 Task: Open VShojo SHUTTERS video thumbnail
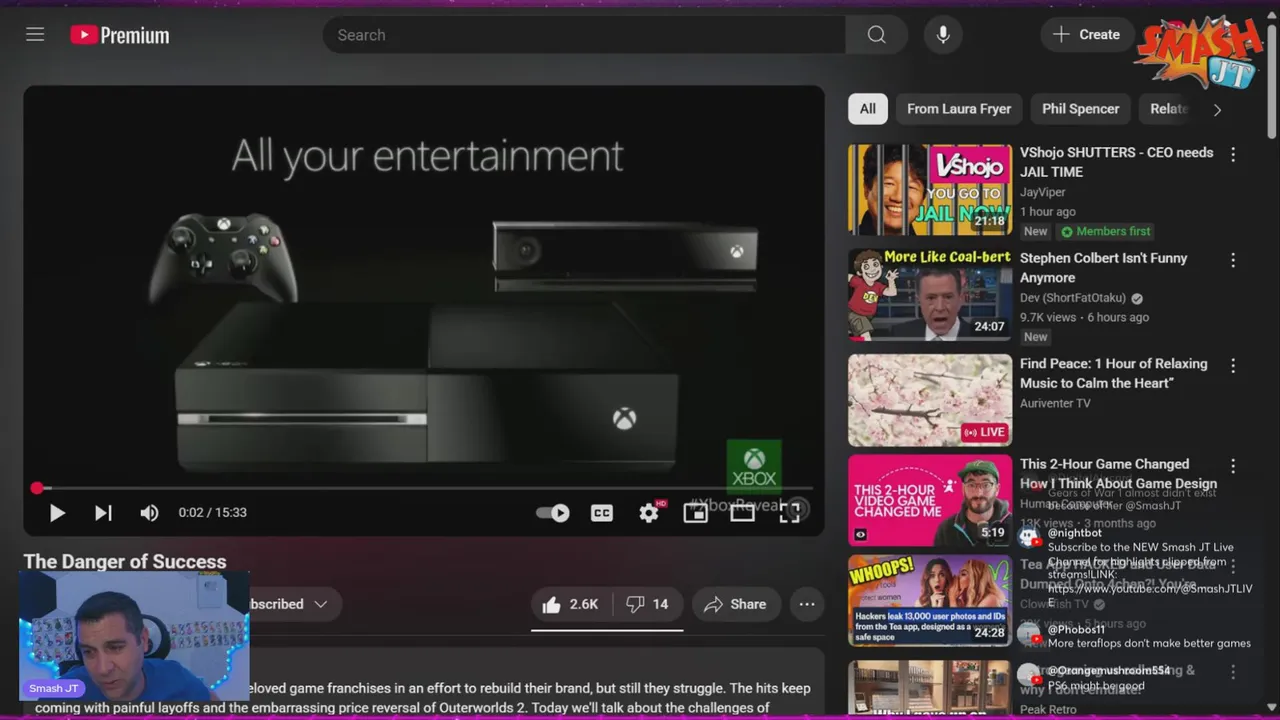[x=930, y=190]
